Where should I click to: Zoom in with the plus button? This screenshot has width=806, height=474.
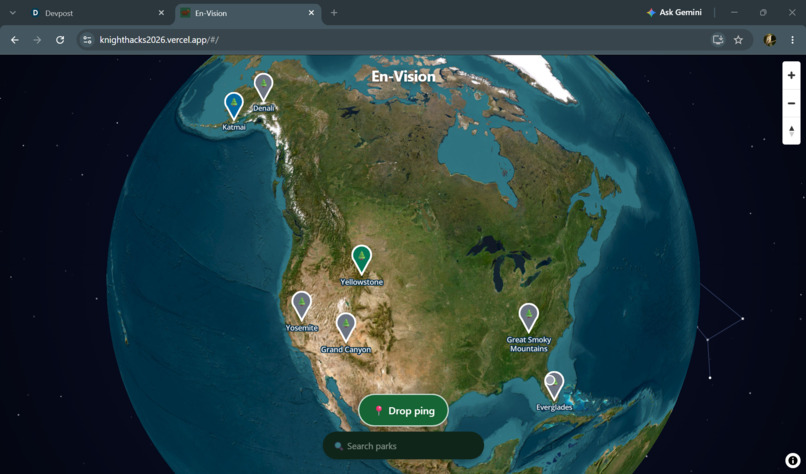792,75
